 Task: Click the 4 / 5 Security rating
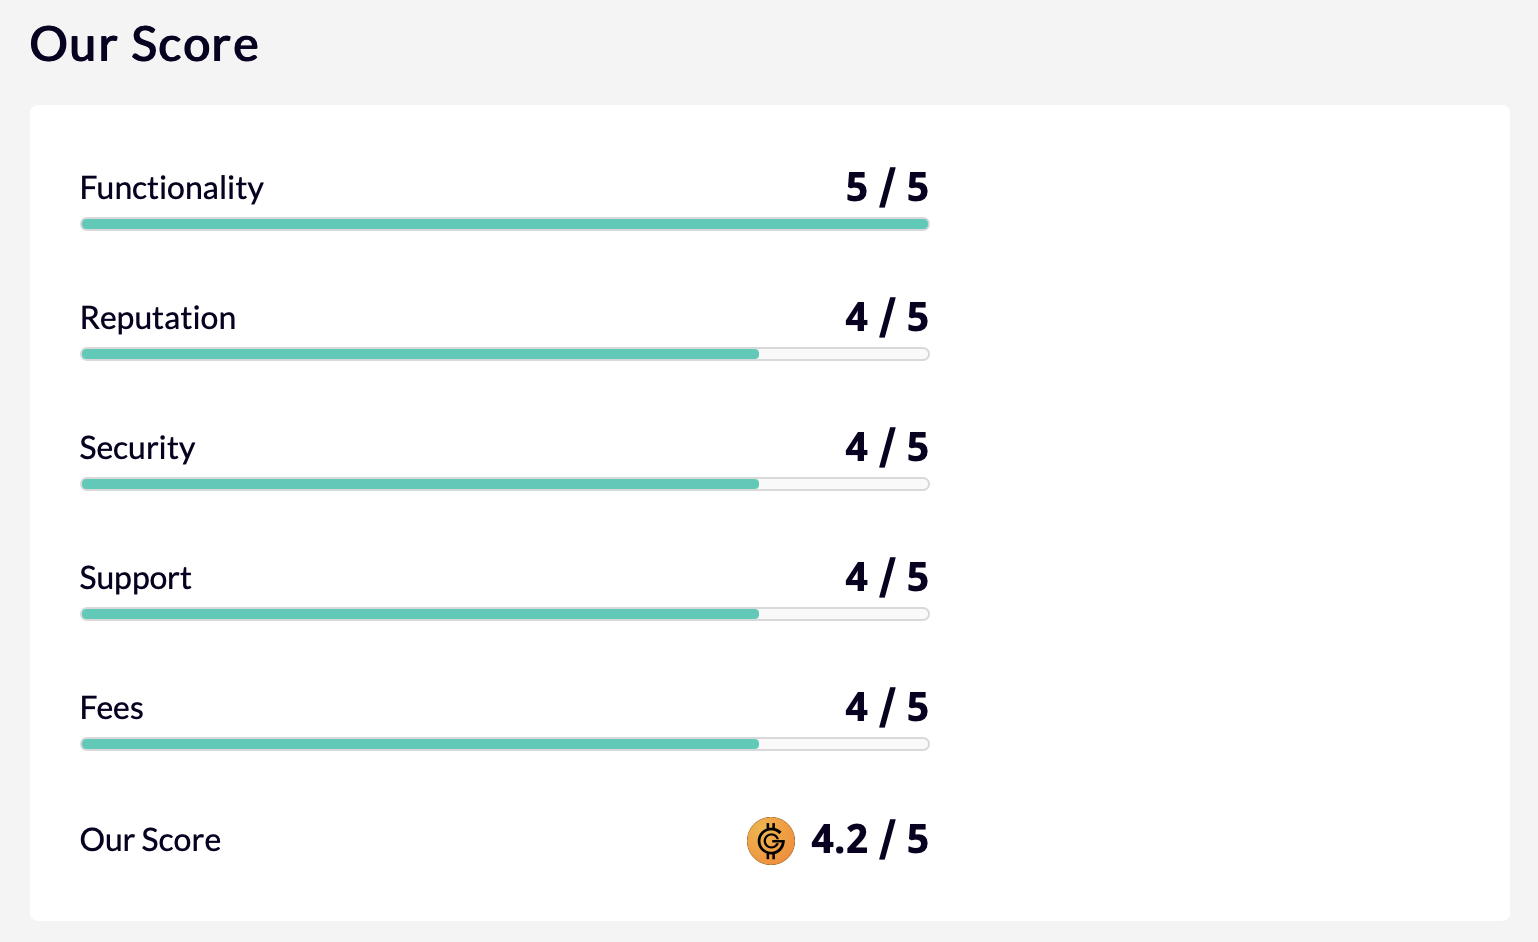pos(887,448)
